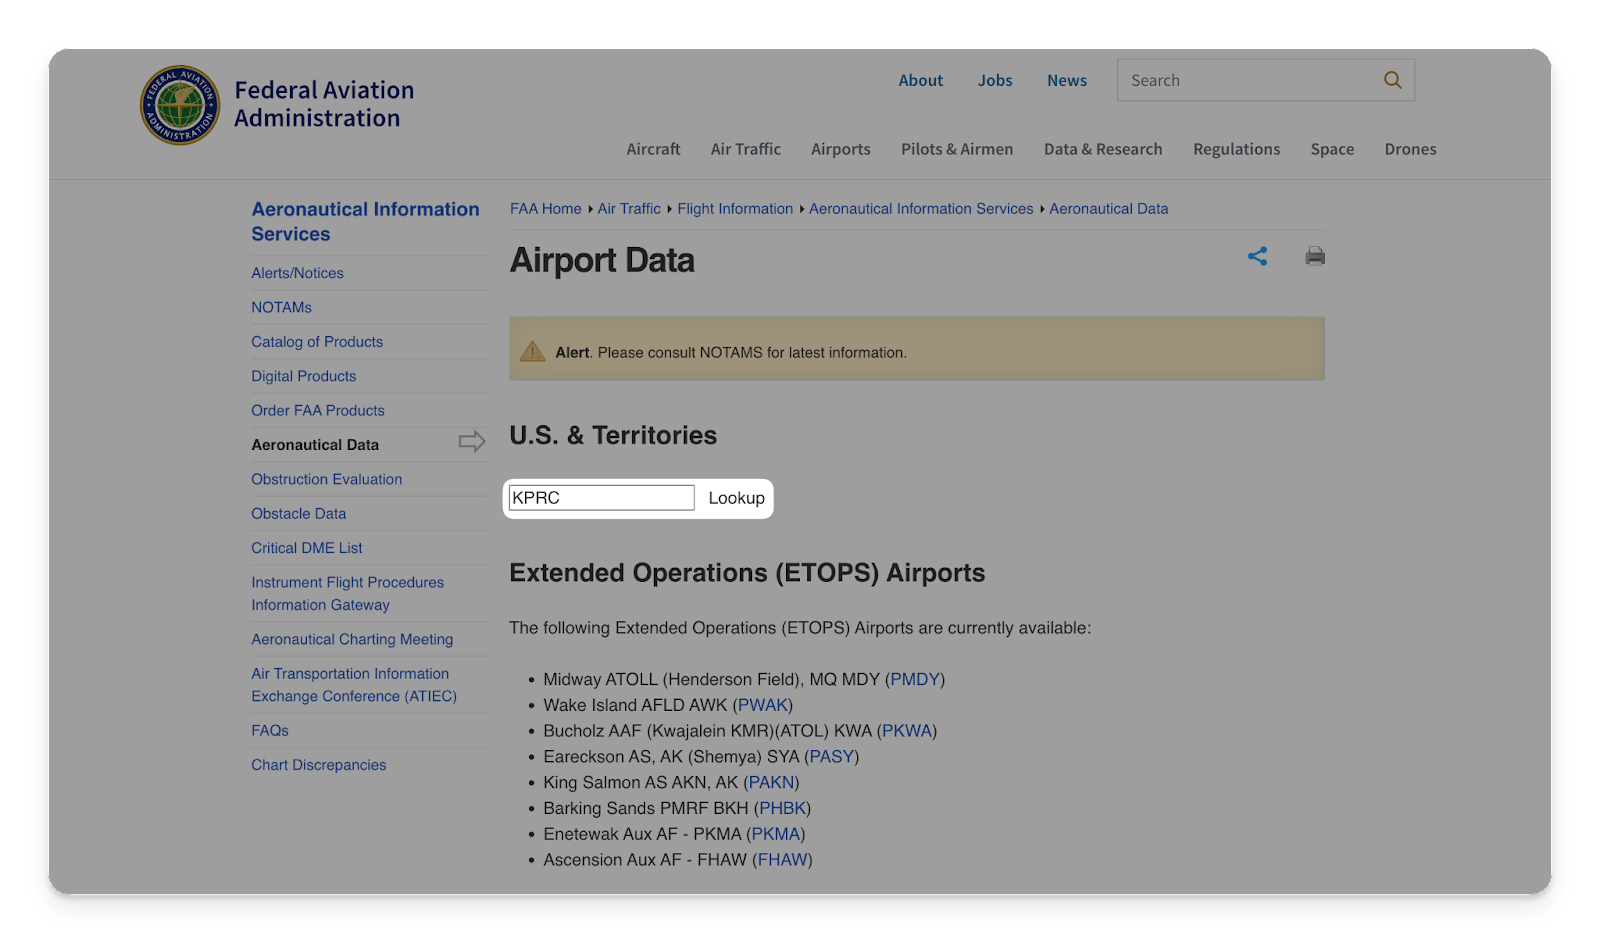Screen dimensions: 1600x943
Task: Open FAQs sidebar link
Action: click(x=270, y=731)
